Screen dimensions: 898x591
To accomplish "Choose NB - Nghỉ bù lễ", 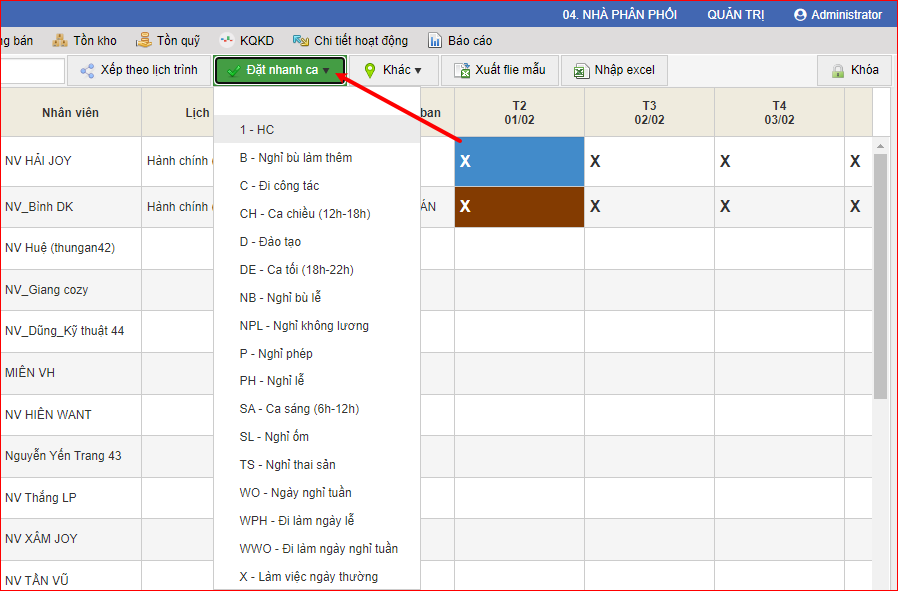I will pyautogui.click(x=317, y=297).
